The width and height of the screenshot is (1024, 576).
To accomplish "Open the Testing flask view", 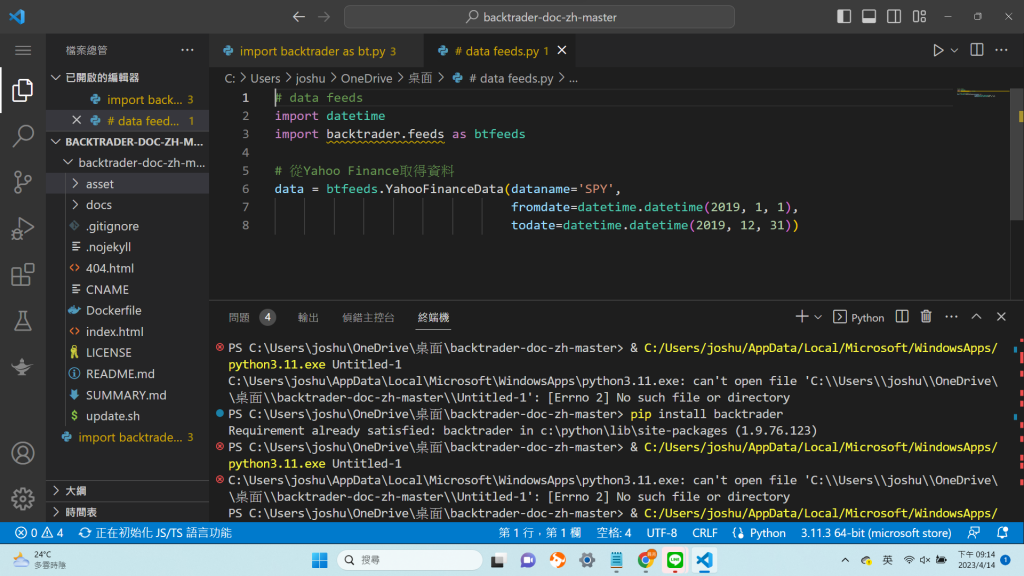I will point(22,321).
